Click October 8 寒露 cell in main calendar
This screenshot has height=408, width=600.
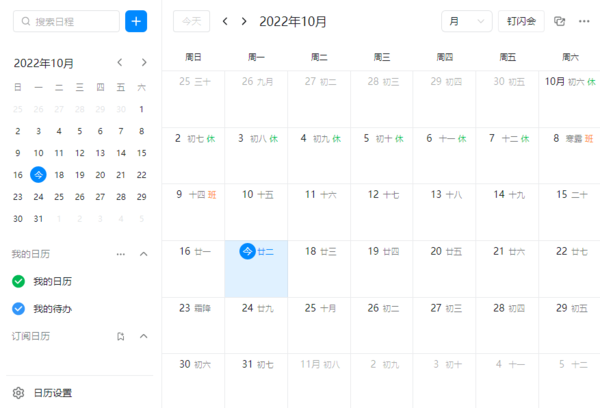[x=569, y=155]
